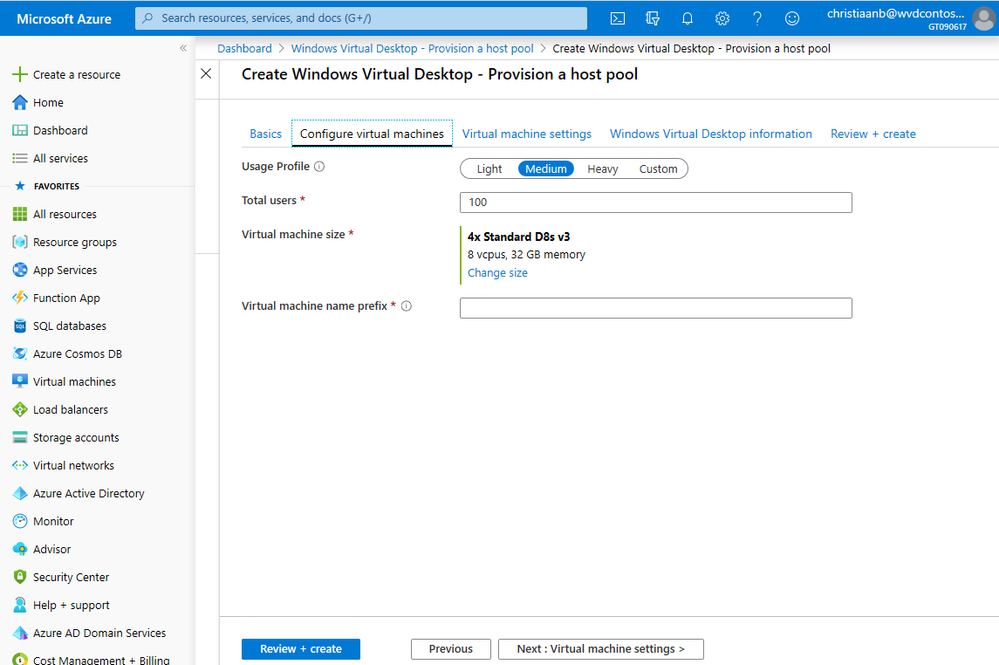Click the Help + support icon
The height and width of the screenshot is (665, 999).
20,605
